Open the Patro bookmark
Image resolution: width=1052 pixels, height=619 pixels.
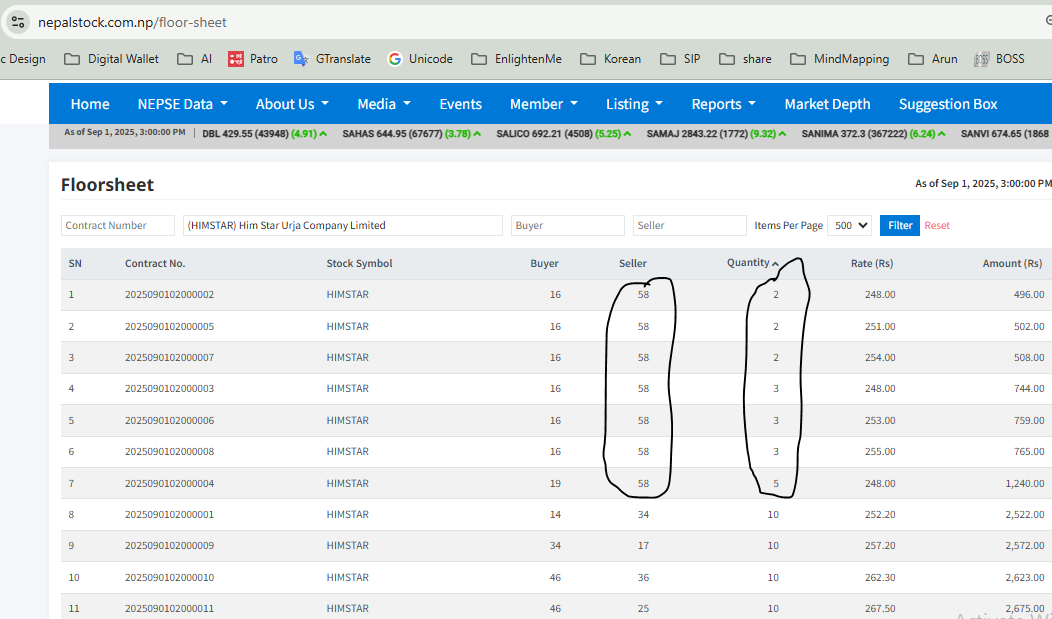coord(253,59)
